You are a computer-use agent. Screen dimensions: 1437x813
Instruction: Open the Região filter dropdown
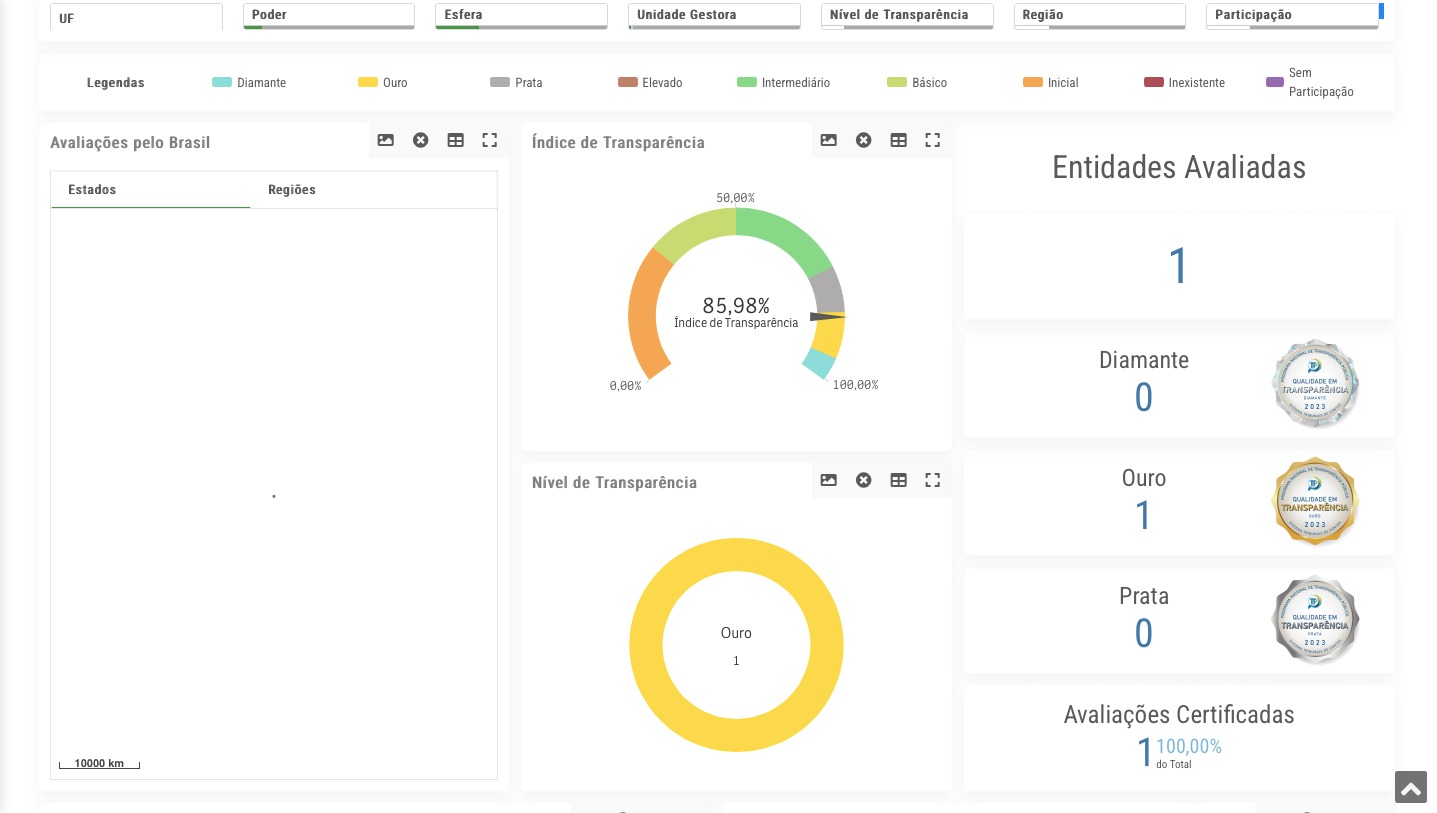tap(1098, 15)
